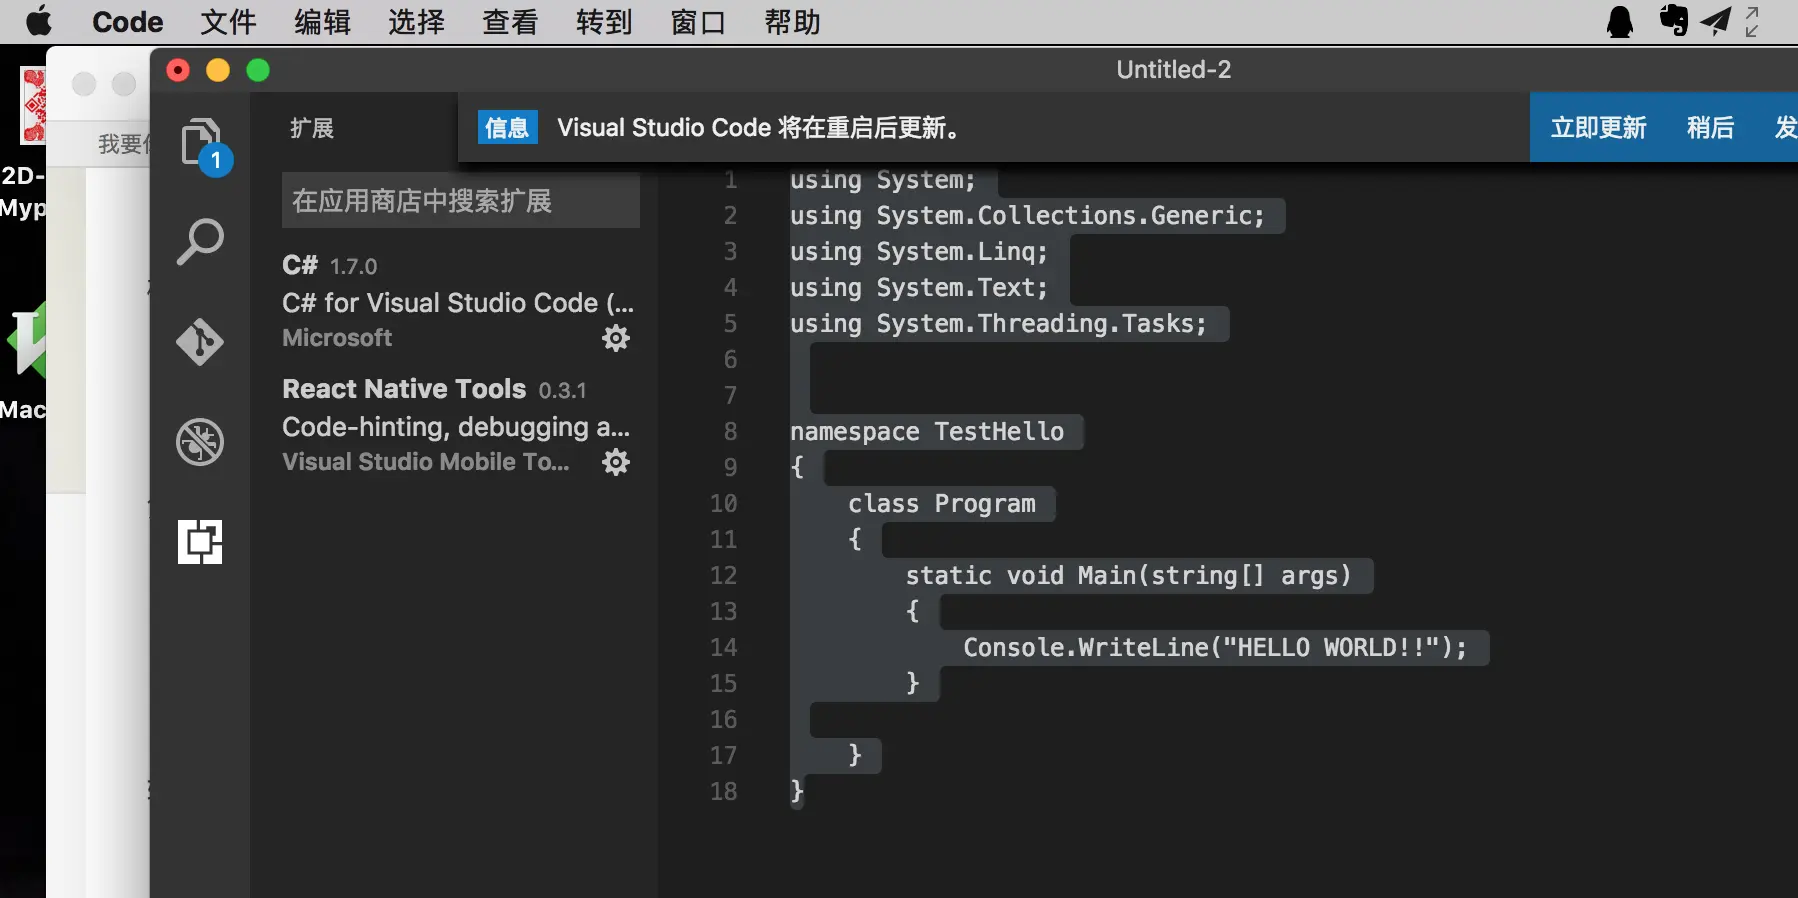Open the 转到 menu
This screenshot has width=1798, height=898.
pos(604,21)
